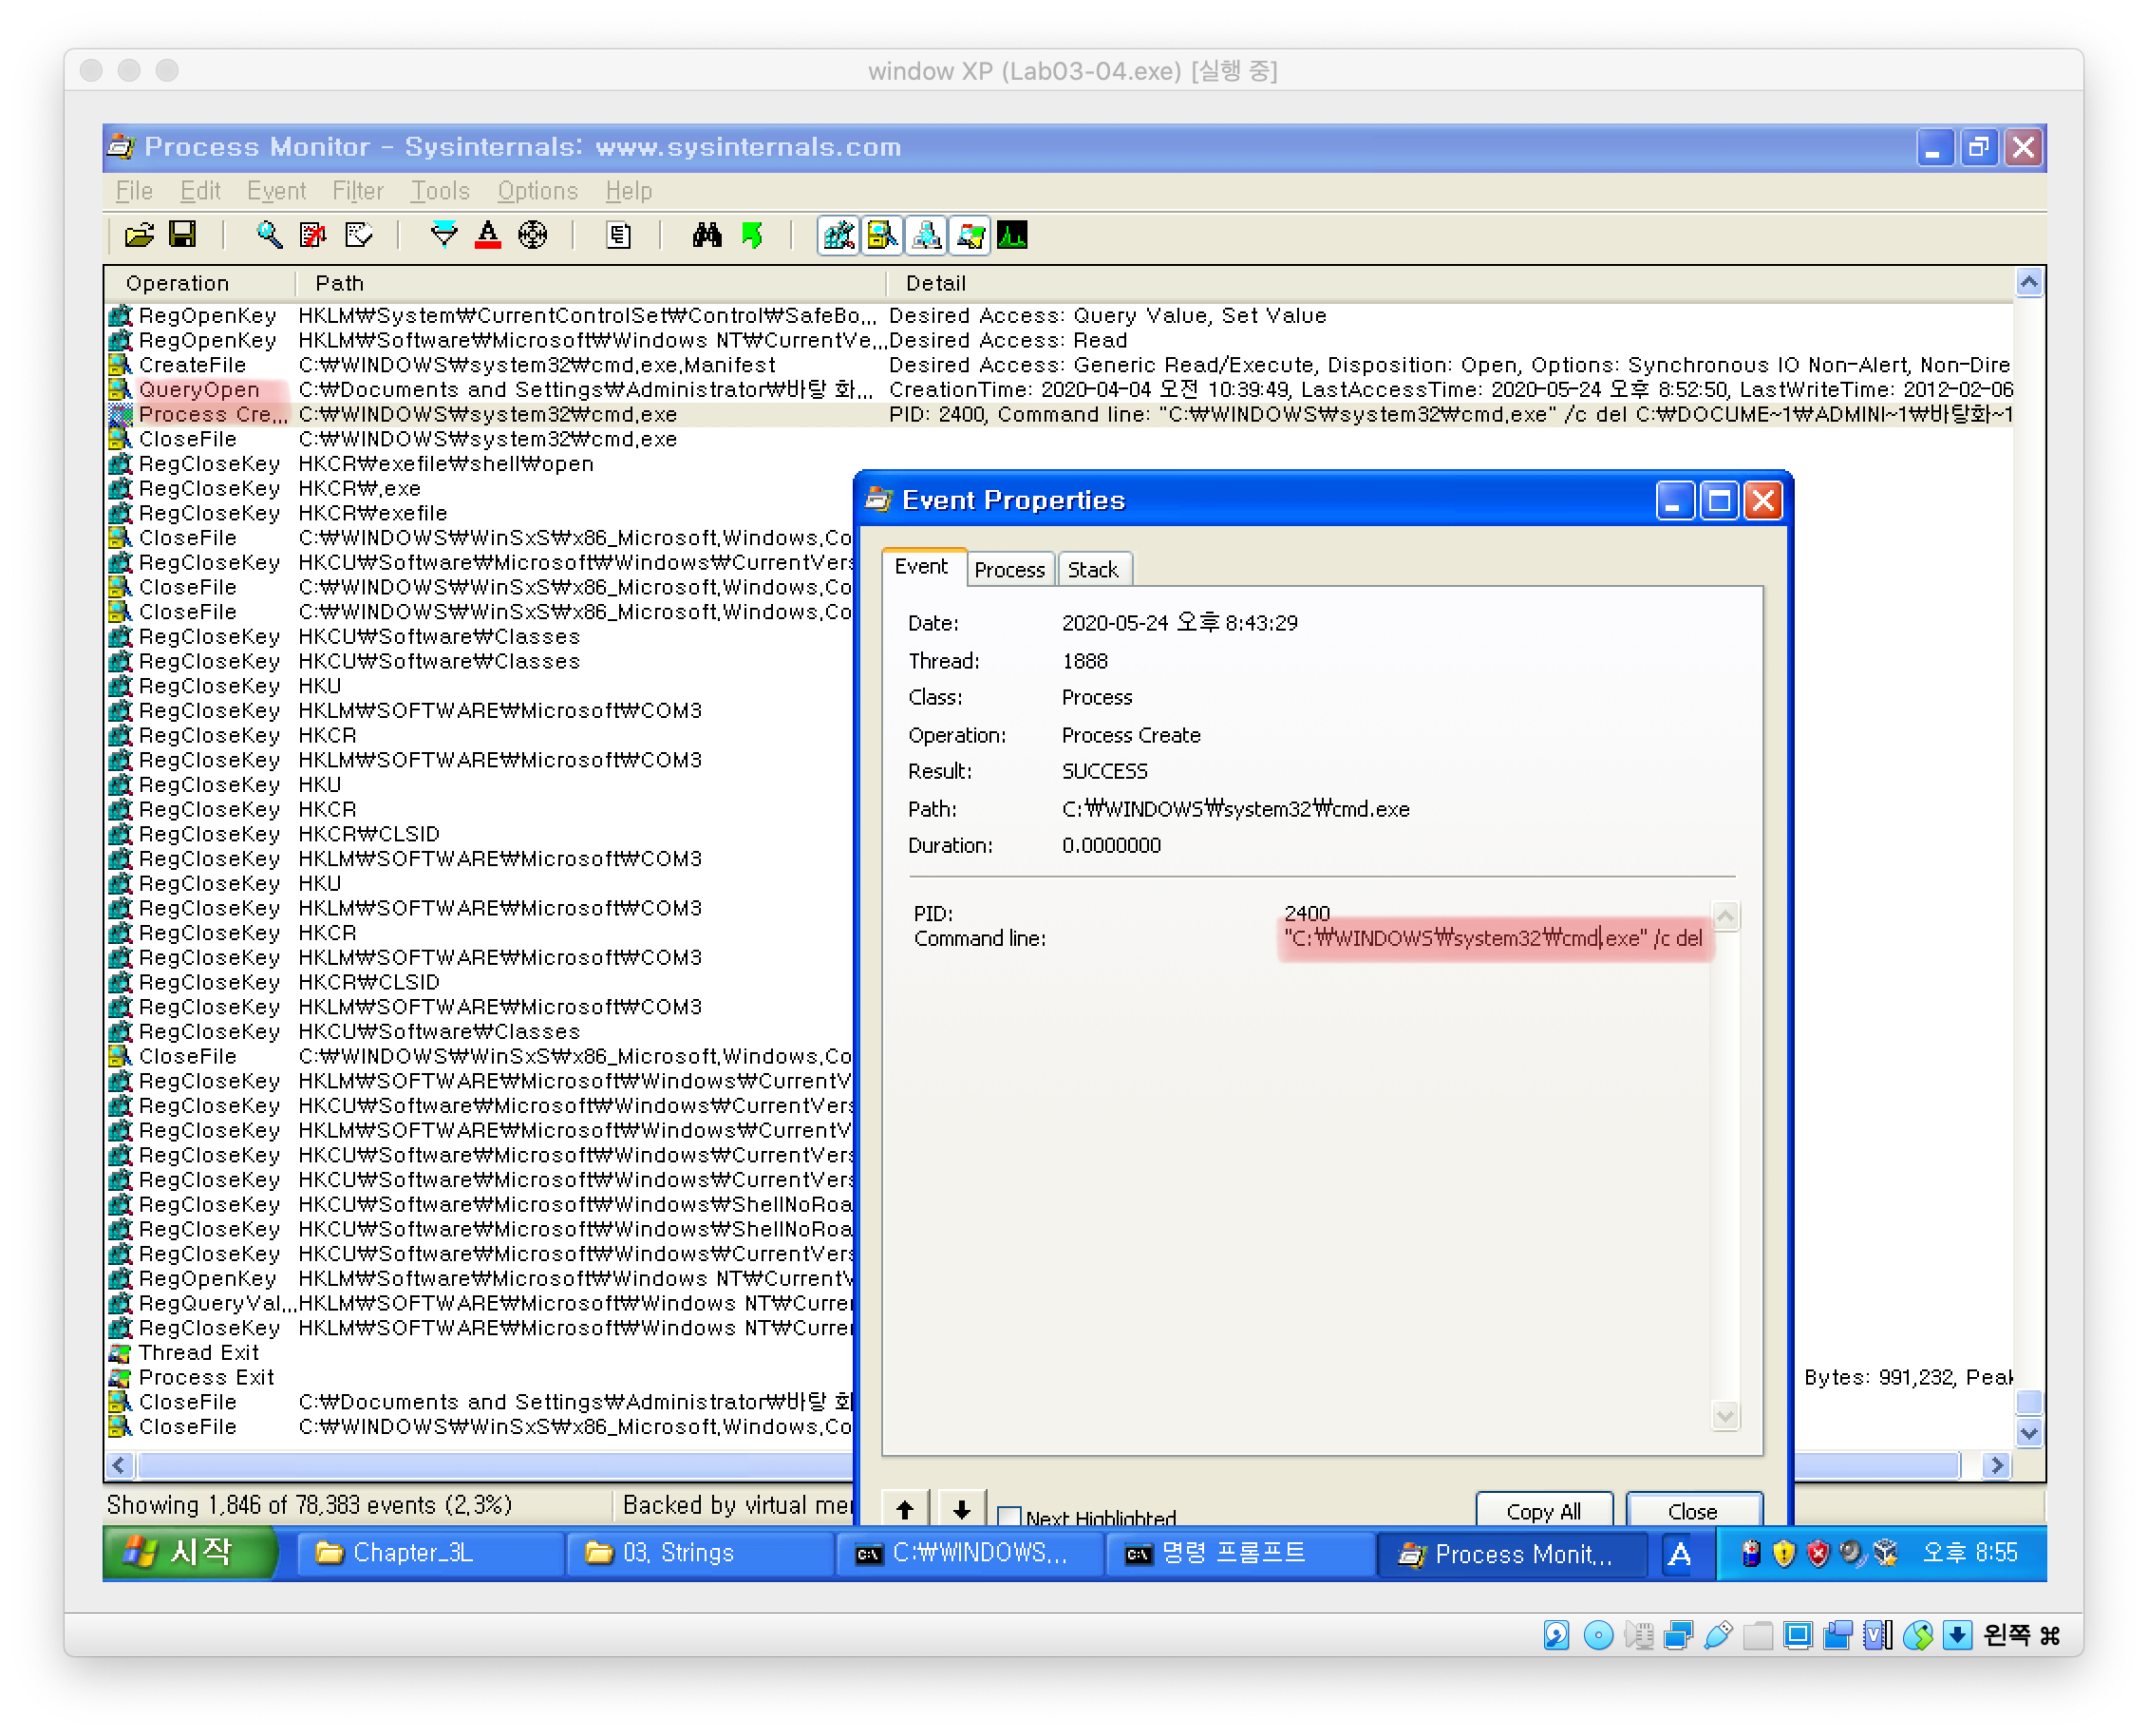Click yellow shield security alert tray icon
The image size is (2148, 1736).
(1783, 1553)
